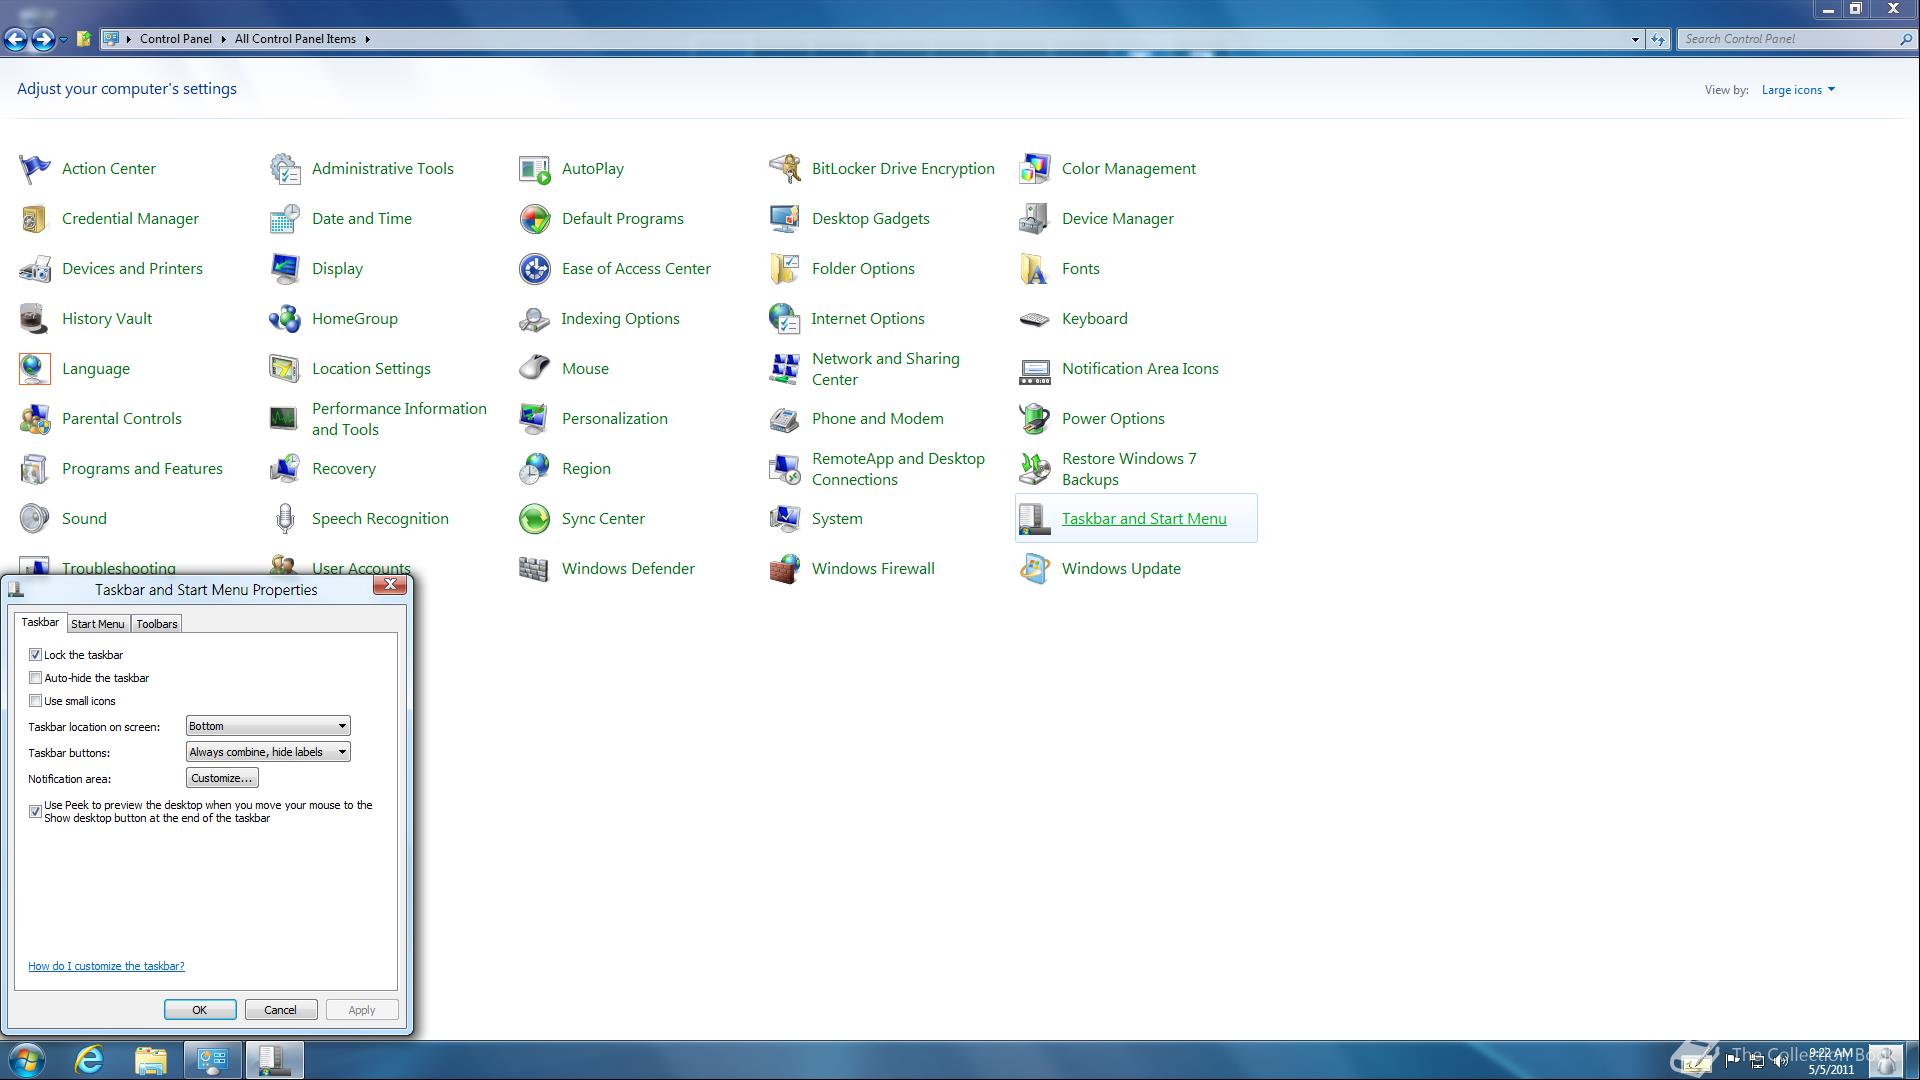Click the Apply button
1920x1080 pixels.
[x=362, y=1010]
